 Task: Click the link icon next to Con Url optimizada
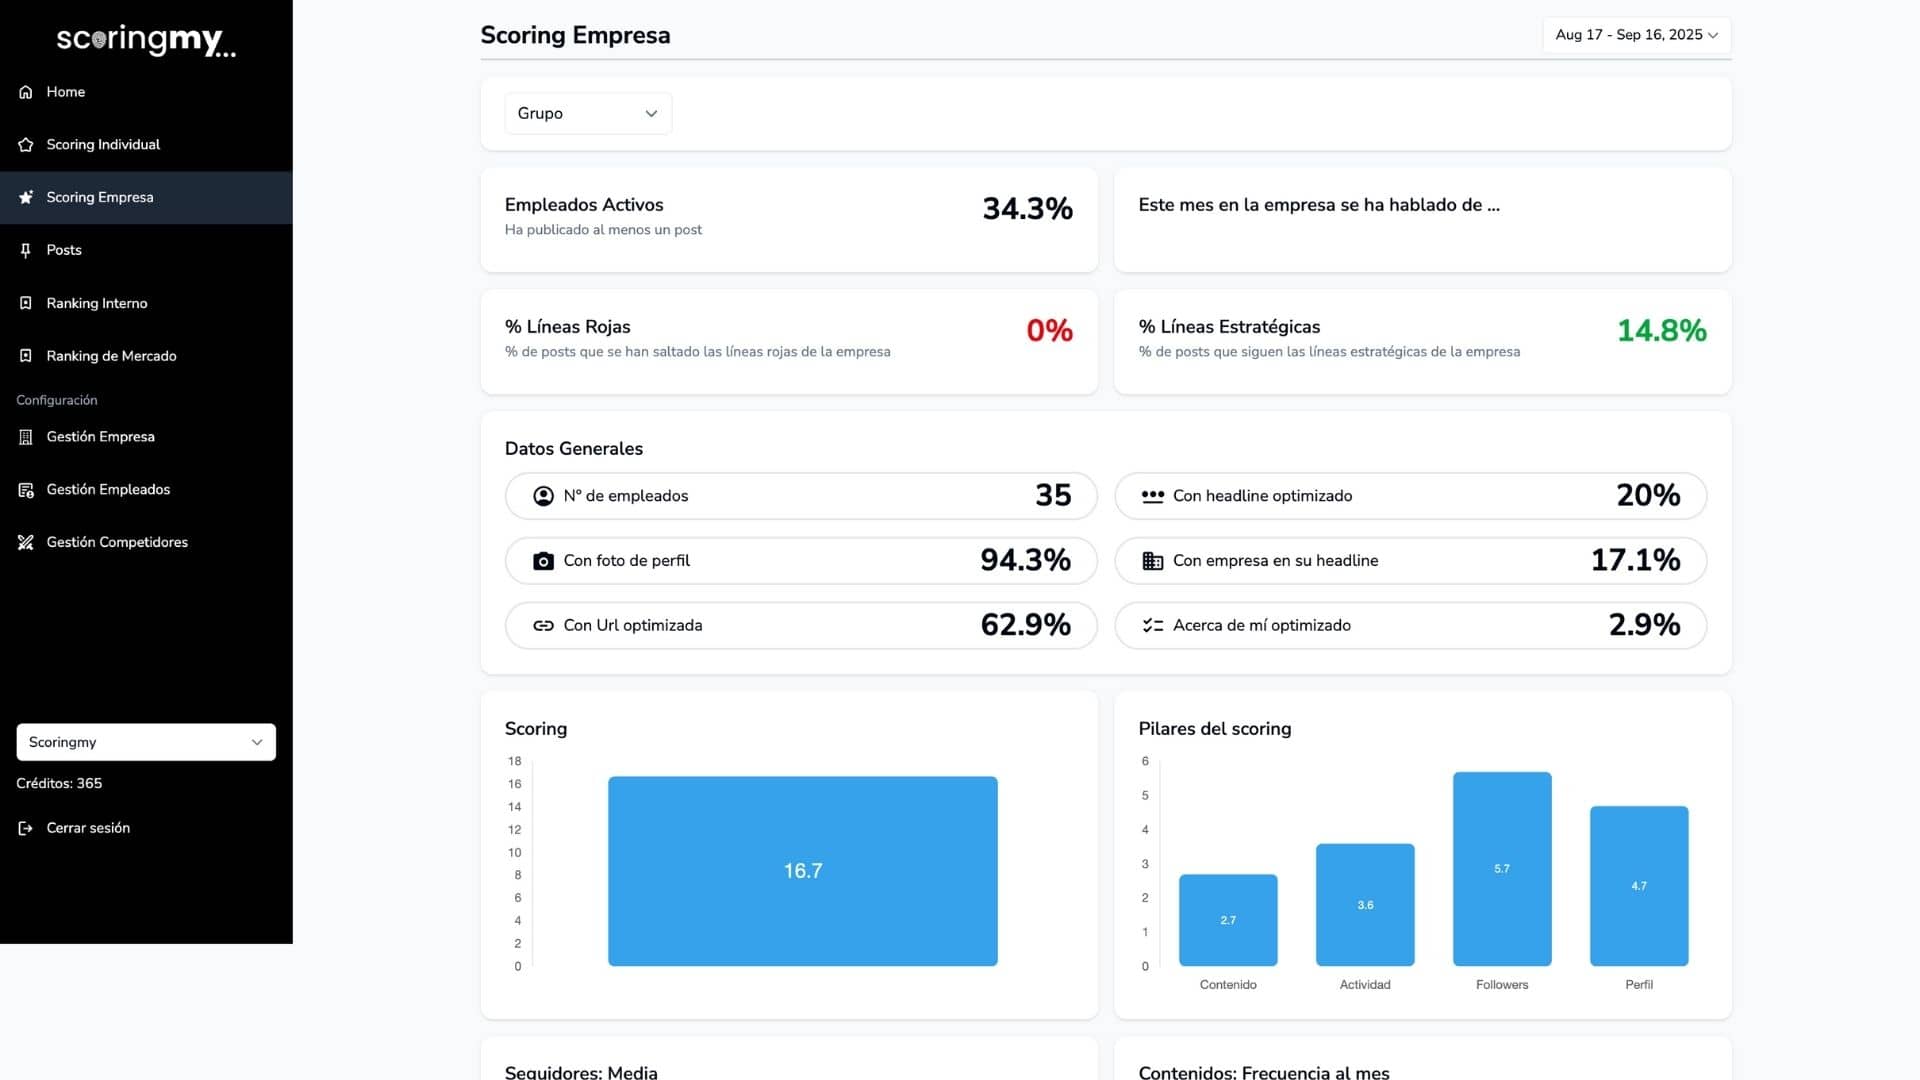click(543, 626)
